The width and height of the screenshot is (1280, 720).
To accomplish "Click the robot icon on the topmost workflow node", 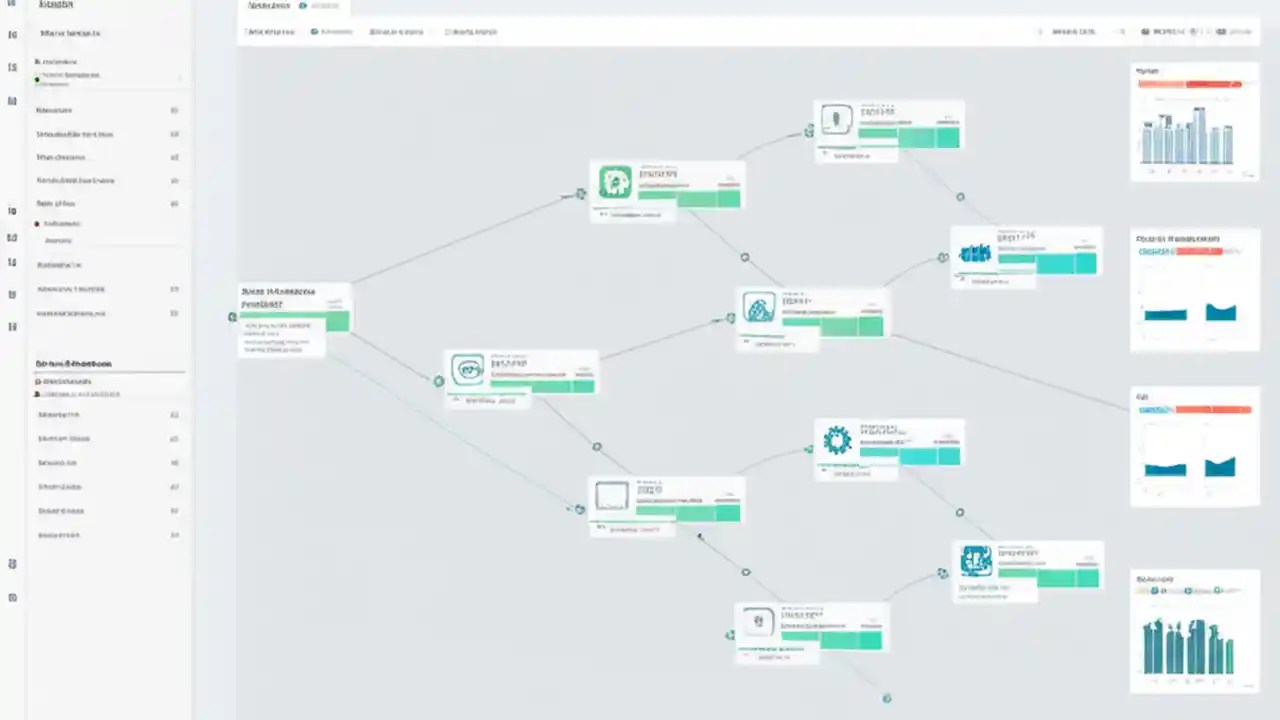I will pyautogui.click(x=836, y=118).
